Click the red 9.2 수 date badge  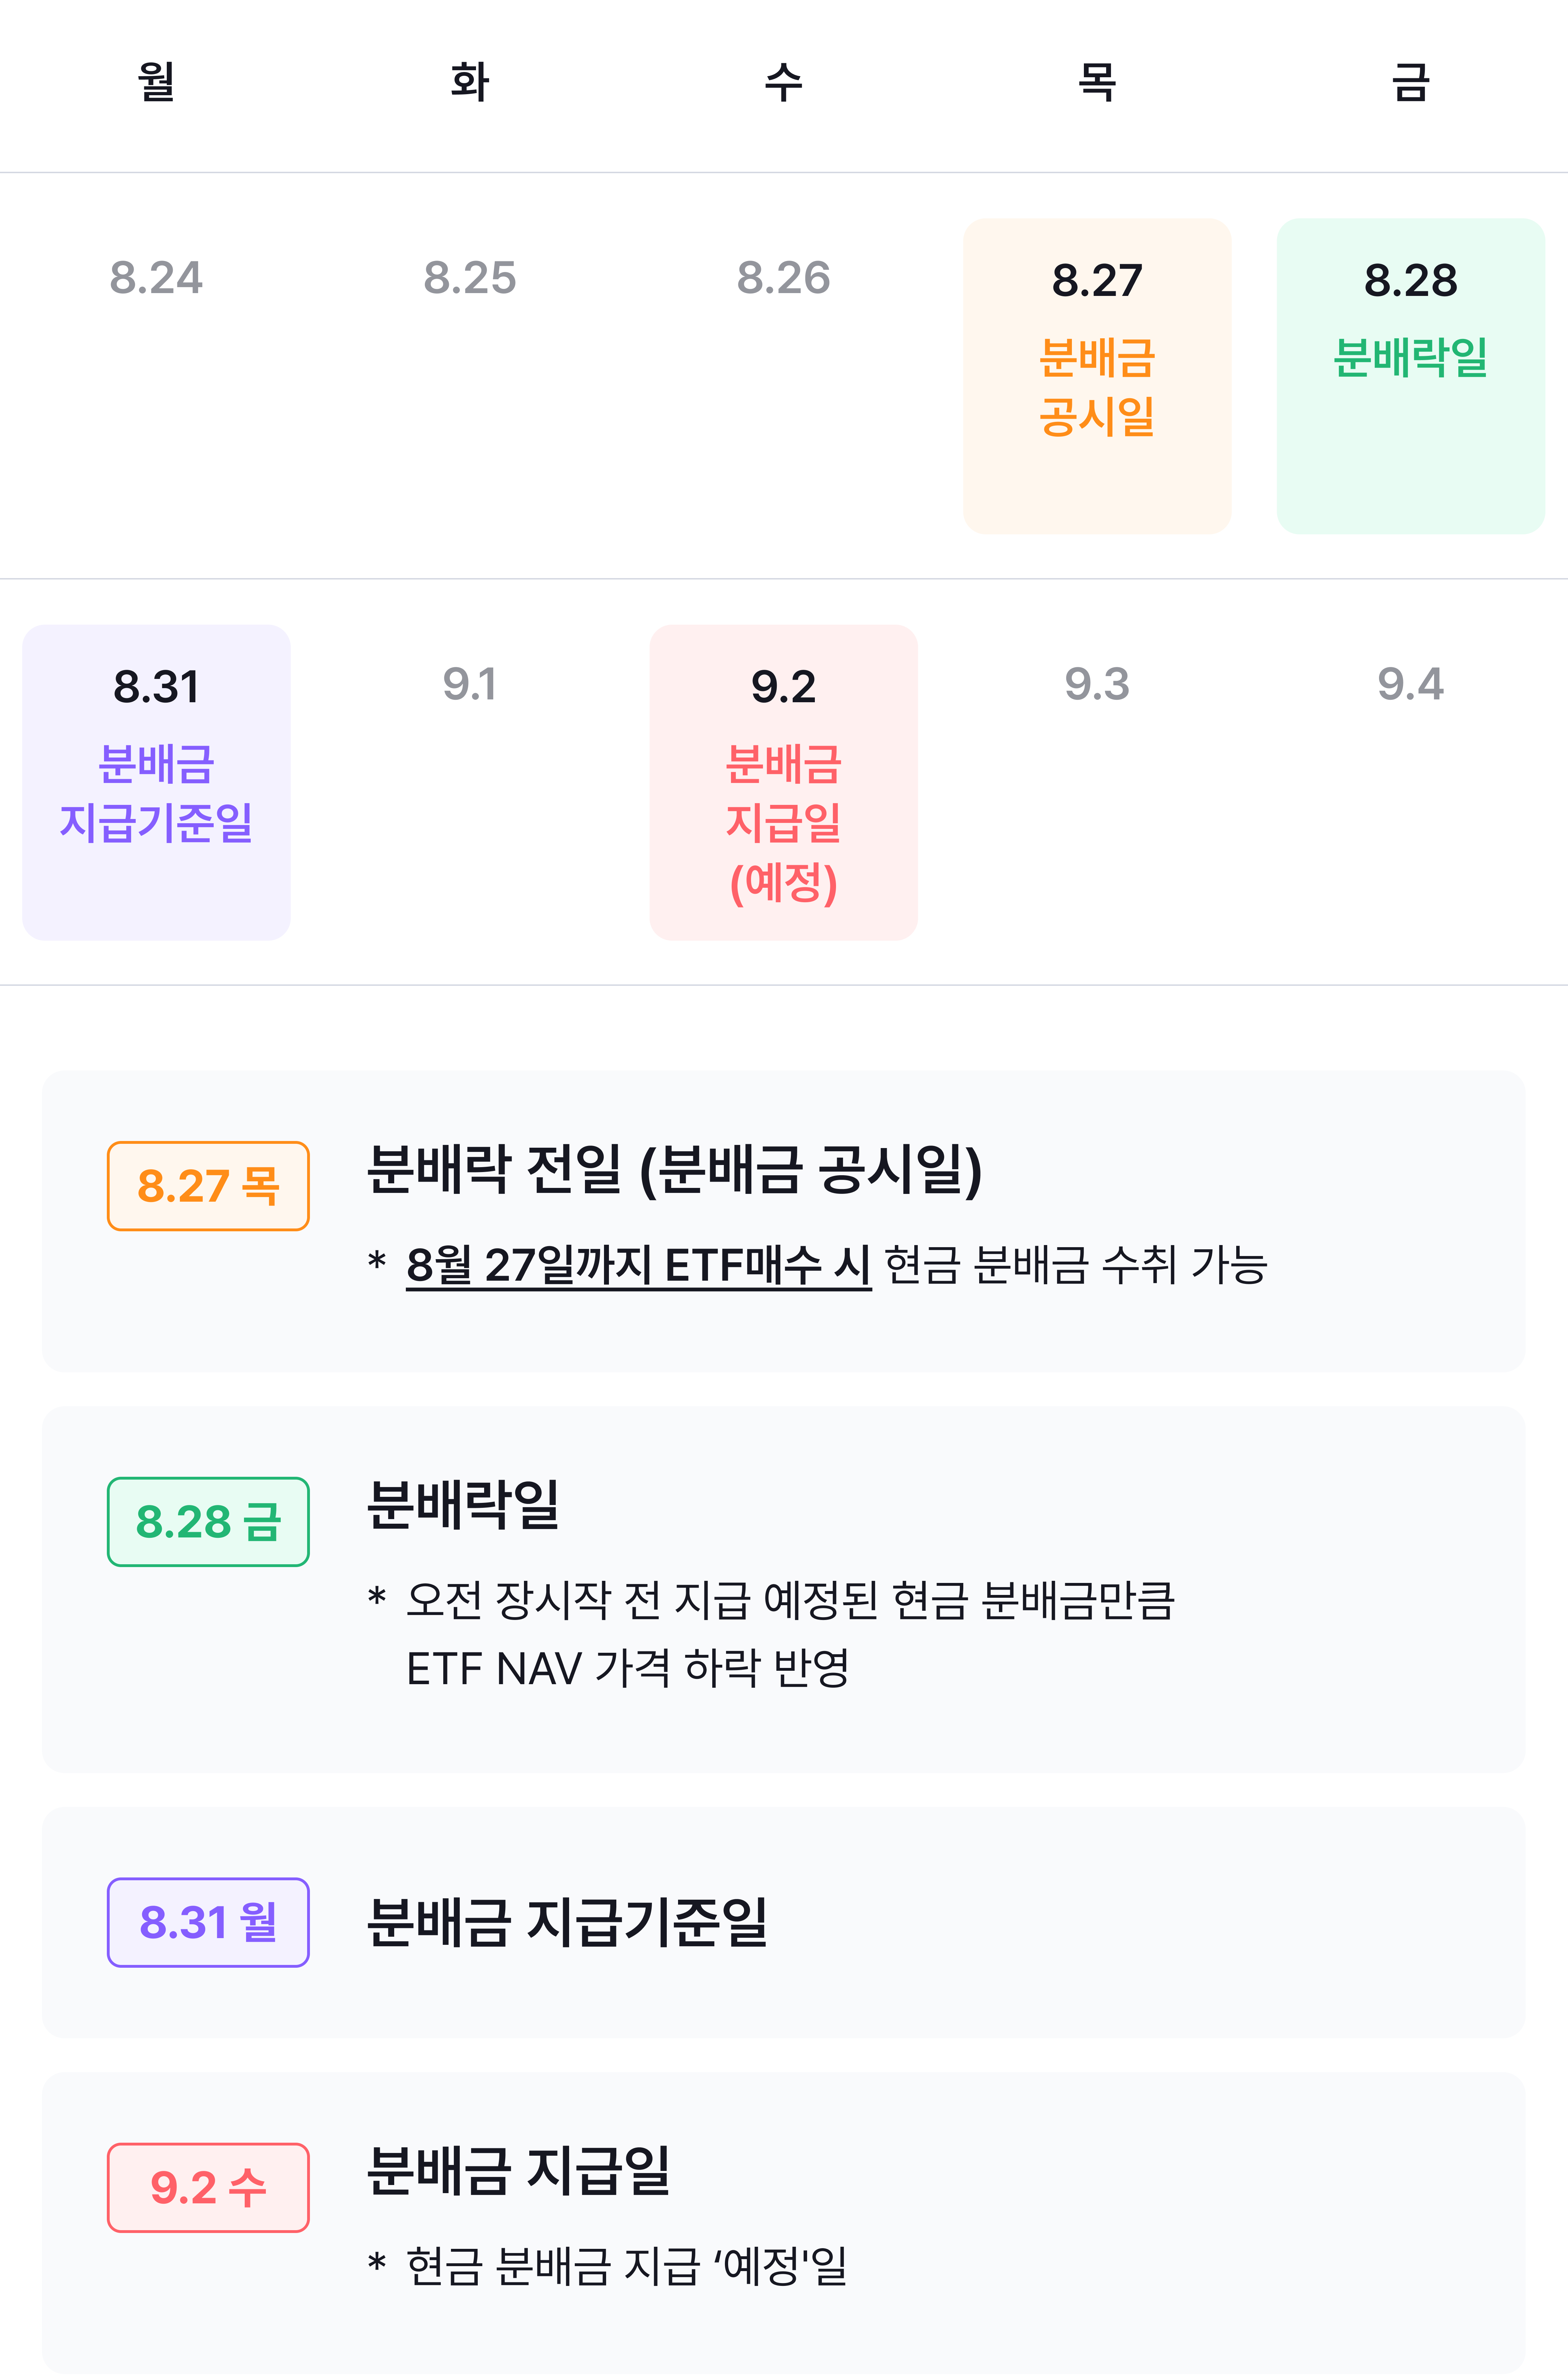tap(208, 2187)
